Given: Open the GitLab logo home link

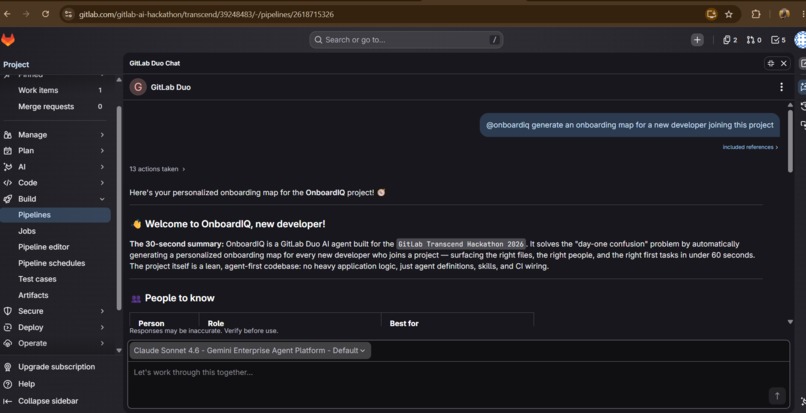Looking at the screenshot, I should coord(8,40).
